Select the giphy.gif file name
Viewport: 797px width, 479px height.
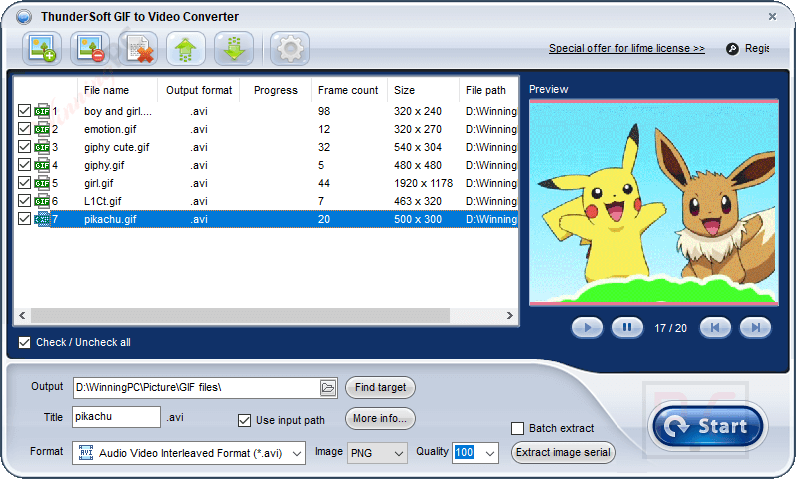[104, 165]
